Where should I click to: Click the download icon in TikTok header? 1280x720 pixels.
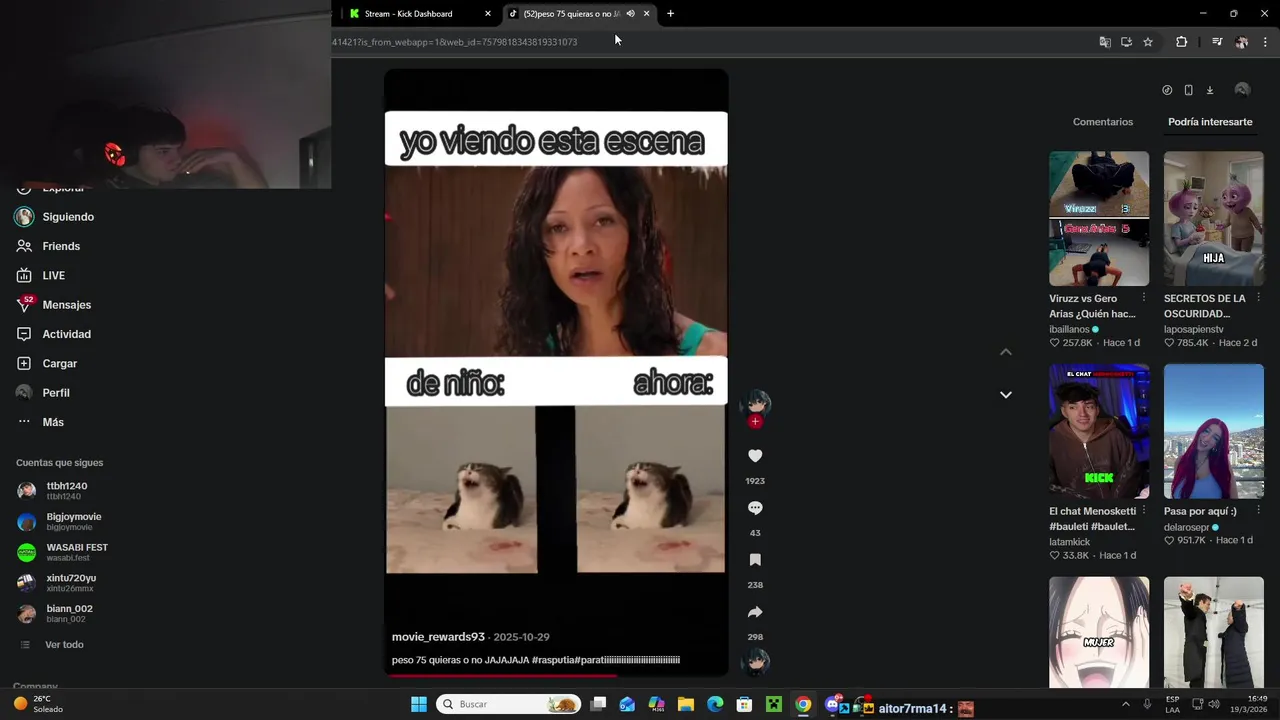pos(1209,90)
